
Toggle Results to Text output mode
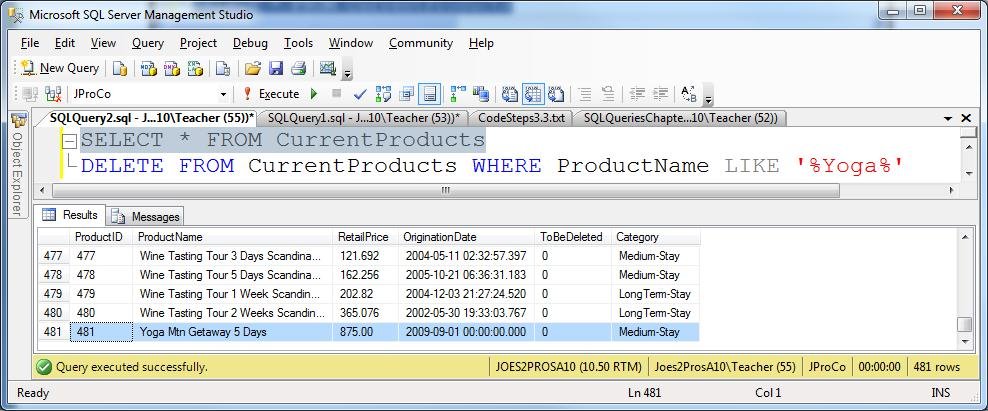(x=509, y=94)
